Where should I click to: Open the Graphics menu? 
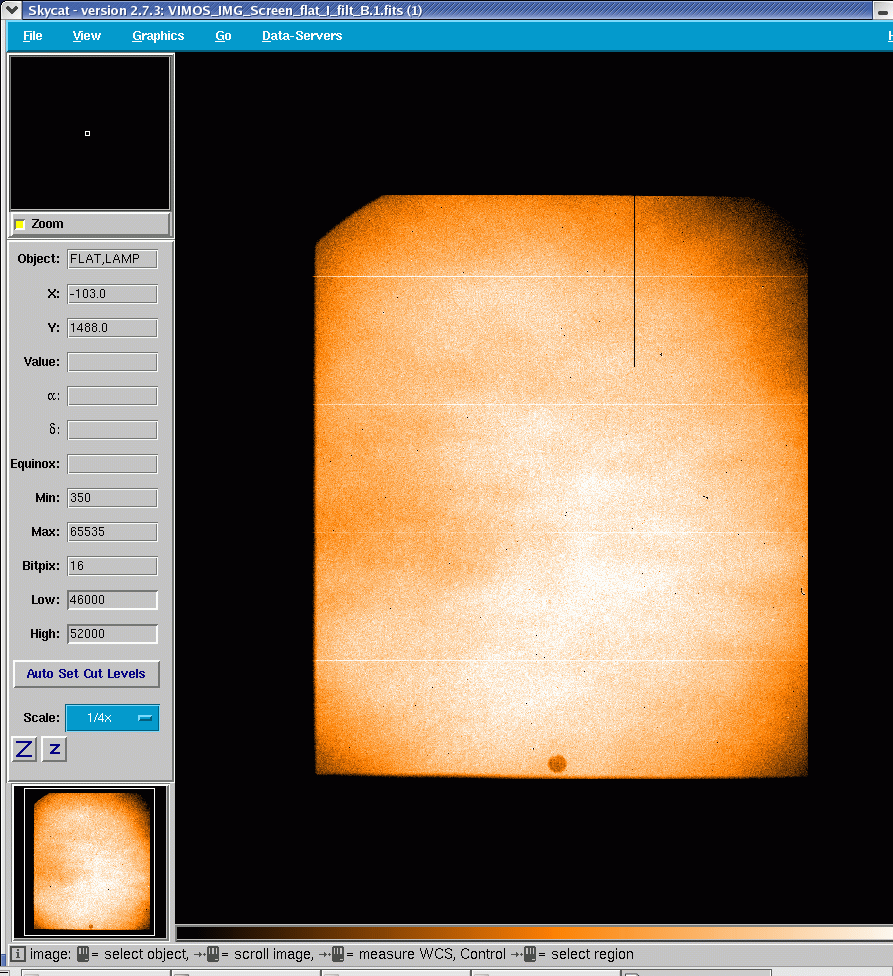coord(158,36)
